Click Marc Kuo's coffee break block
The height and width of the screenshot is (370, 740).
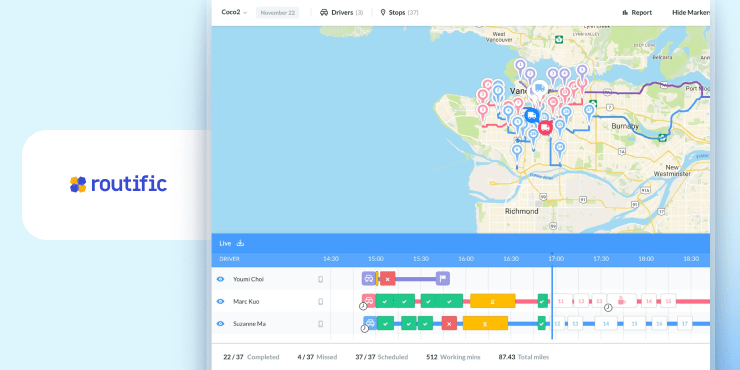(x=622, y=301)
